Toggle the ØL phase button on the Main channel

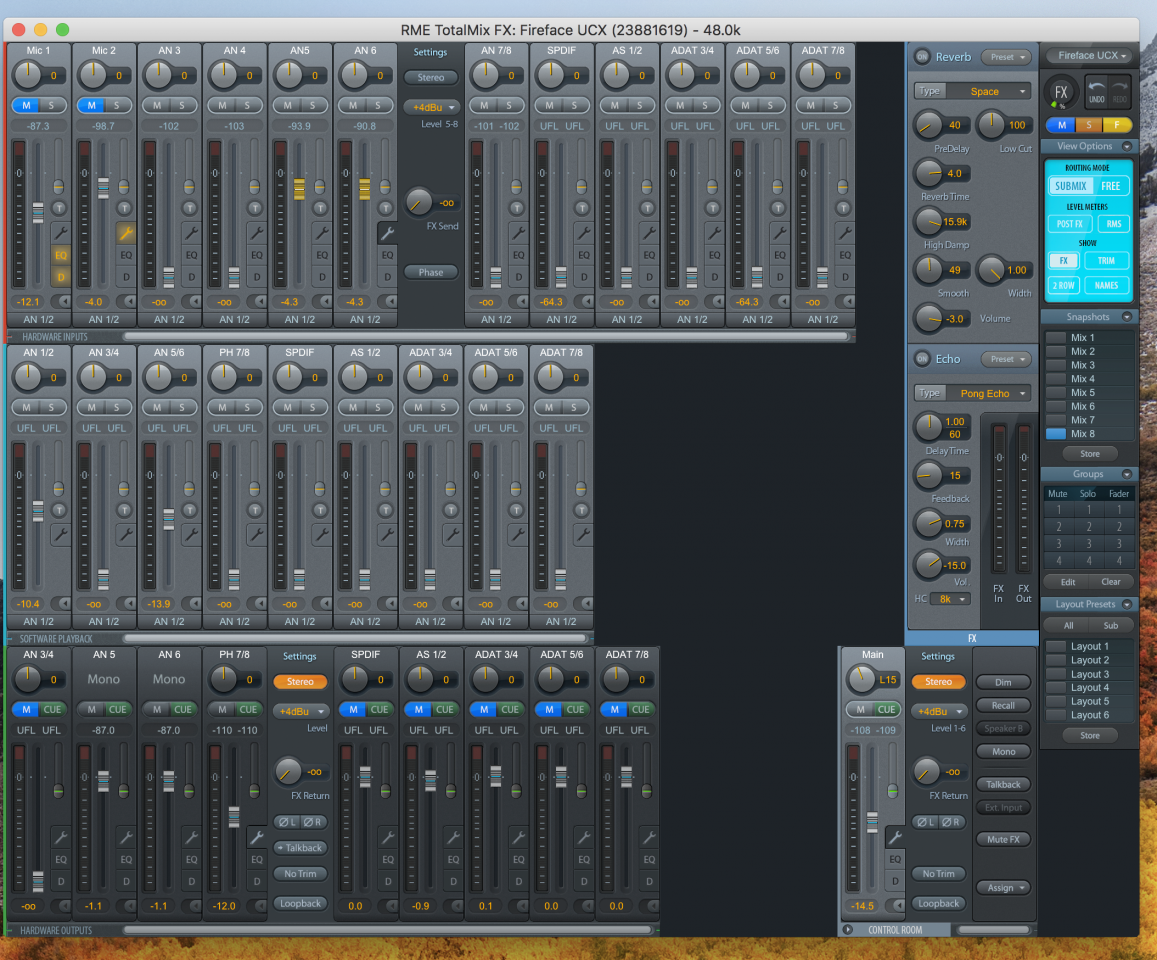tap(925, 822)
